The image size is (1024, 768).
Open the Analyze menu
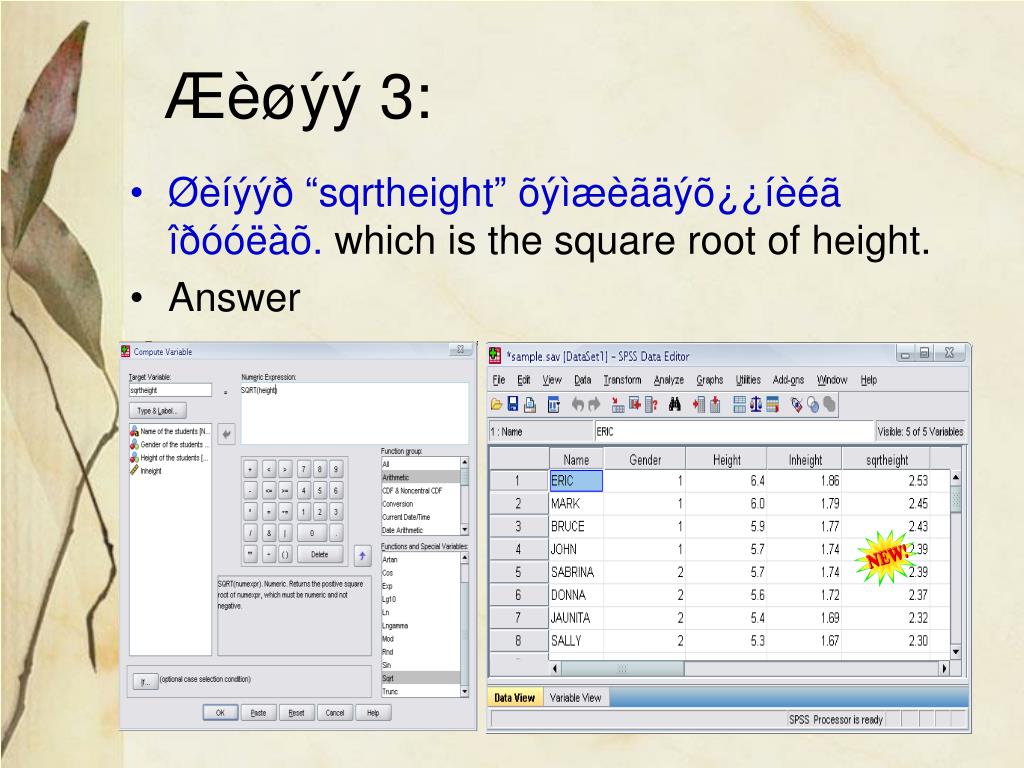(x=669, y=380)
